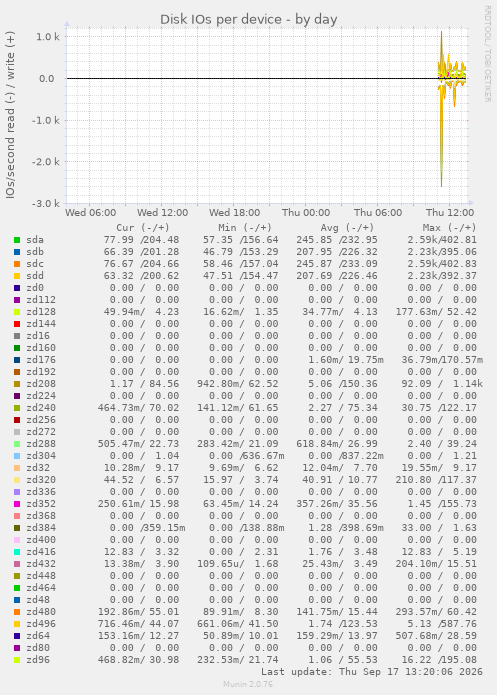This screenshot has width=497, height=695.
Task: Select the zd240 legend color swatch
Action: (x=17, y=408)
